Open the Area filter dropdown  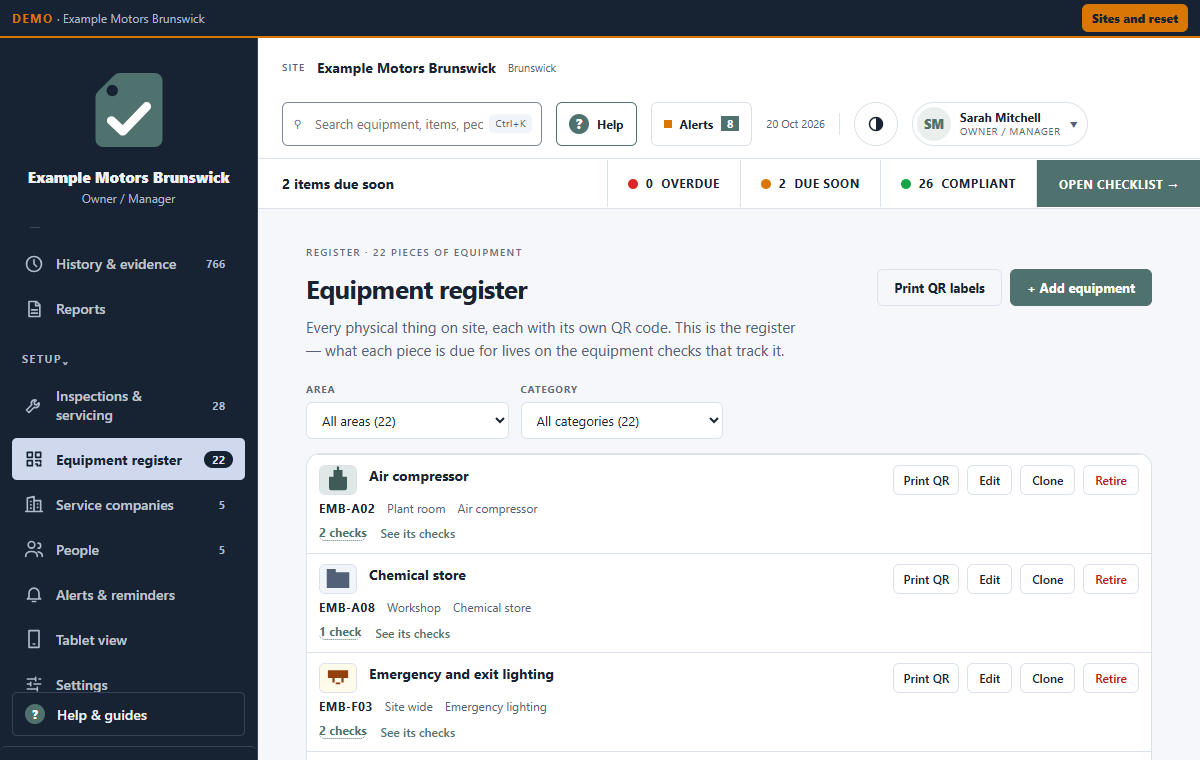(x=408, y=421)
